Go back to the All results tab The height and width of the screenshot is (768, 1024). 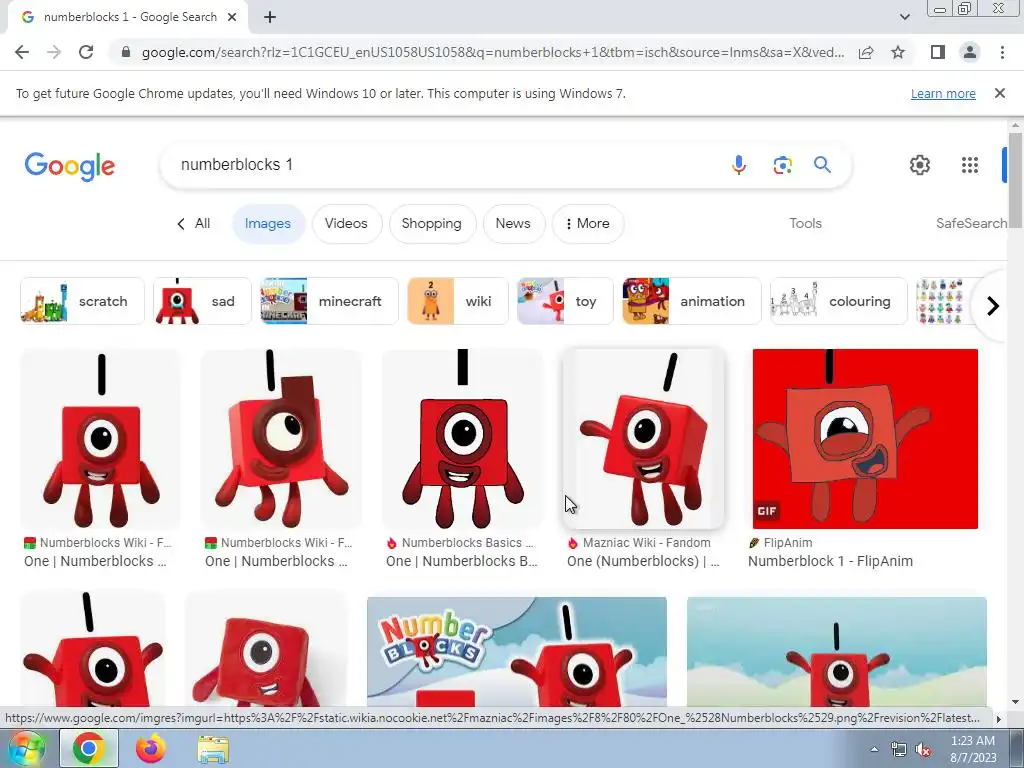tap(193, 224)
